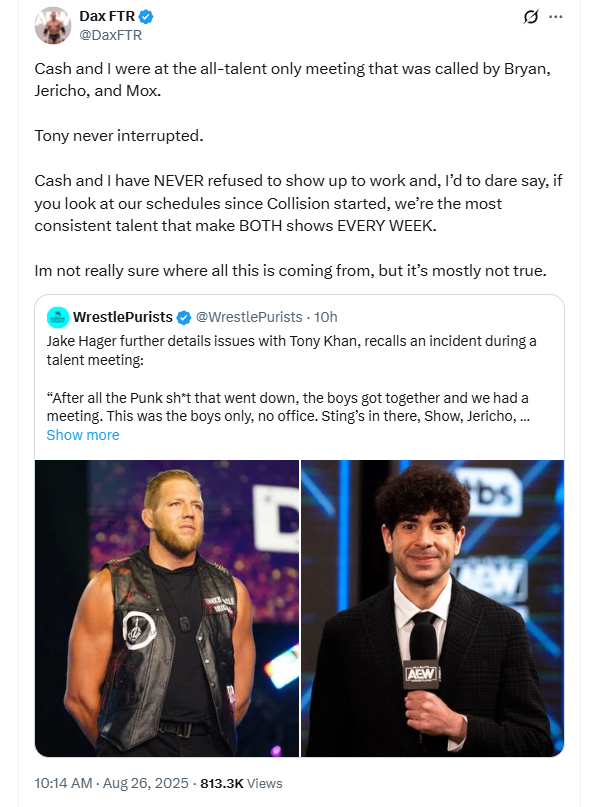Screen dimensions: 600x807
Task: Open the right photo with AEW microphone
Action: [x=432, y=607]
